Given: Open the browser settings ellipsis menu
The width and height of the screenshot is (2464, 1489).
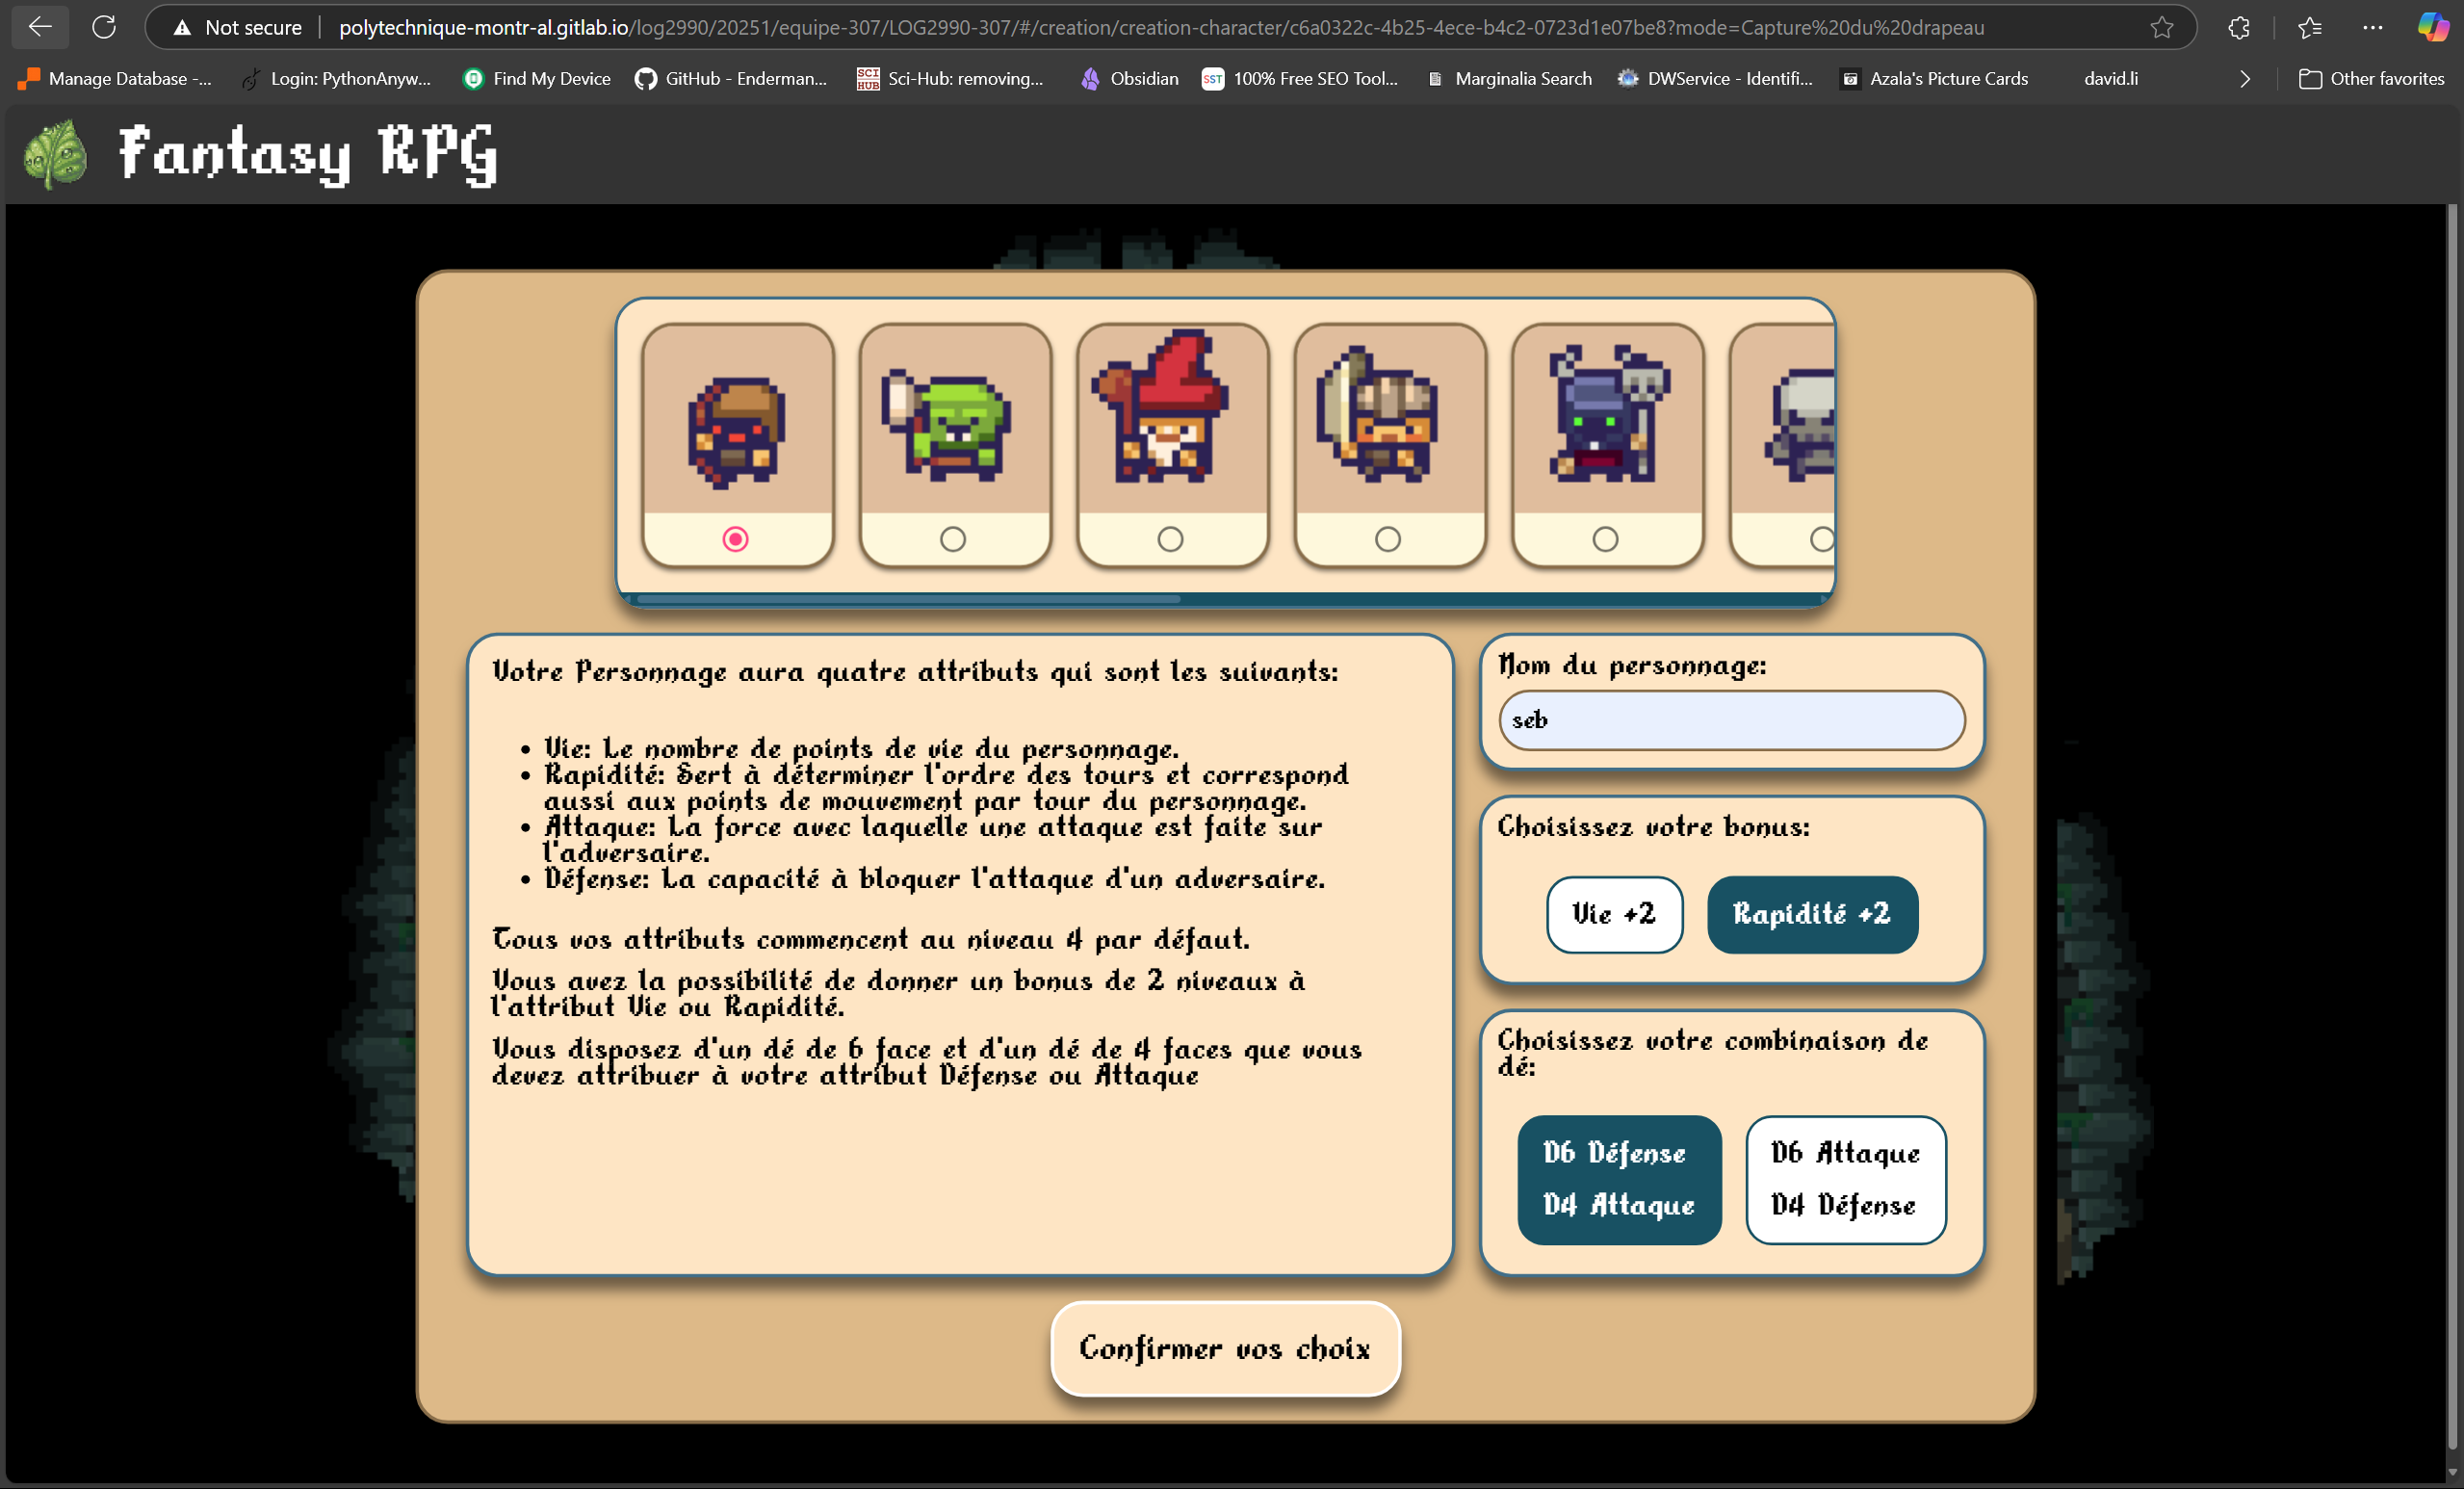Looking at the screenshot, I should click(2373, 27).
